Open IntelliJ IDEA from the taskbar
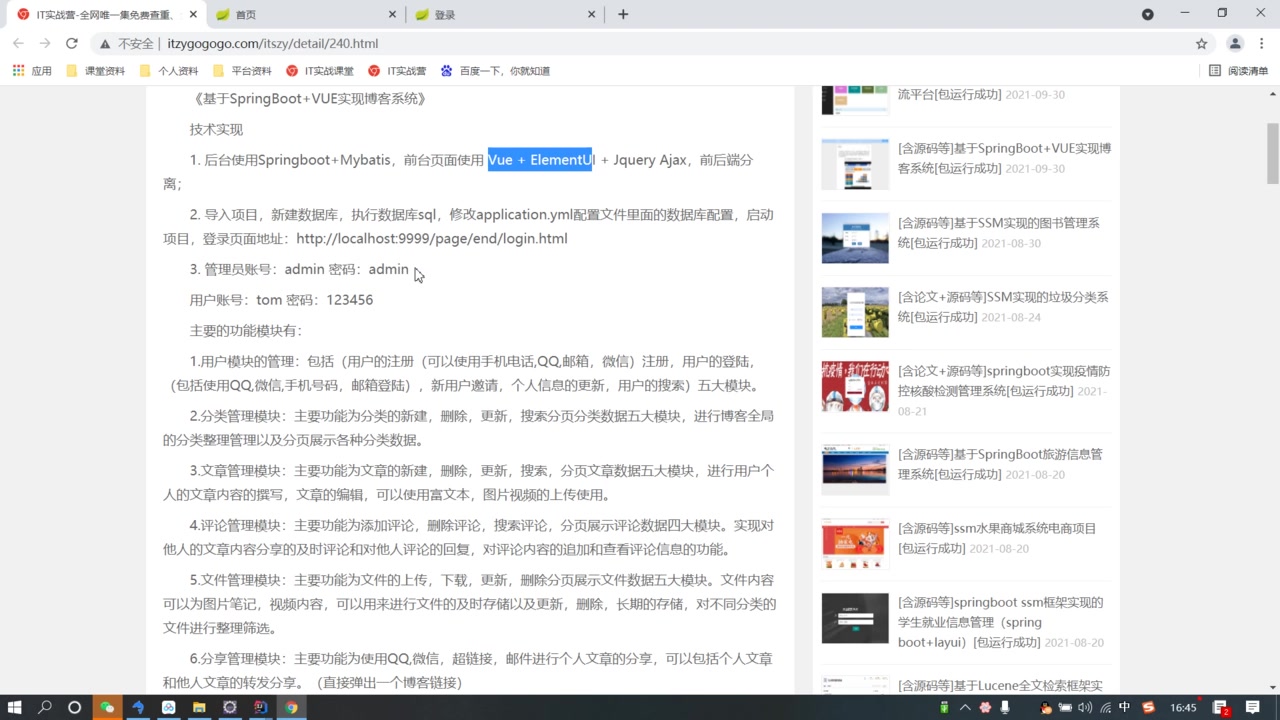 click(x=260, y=707)
